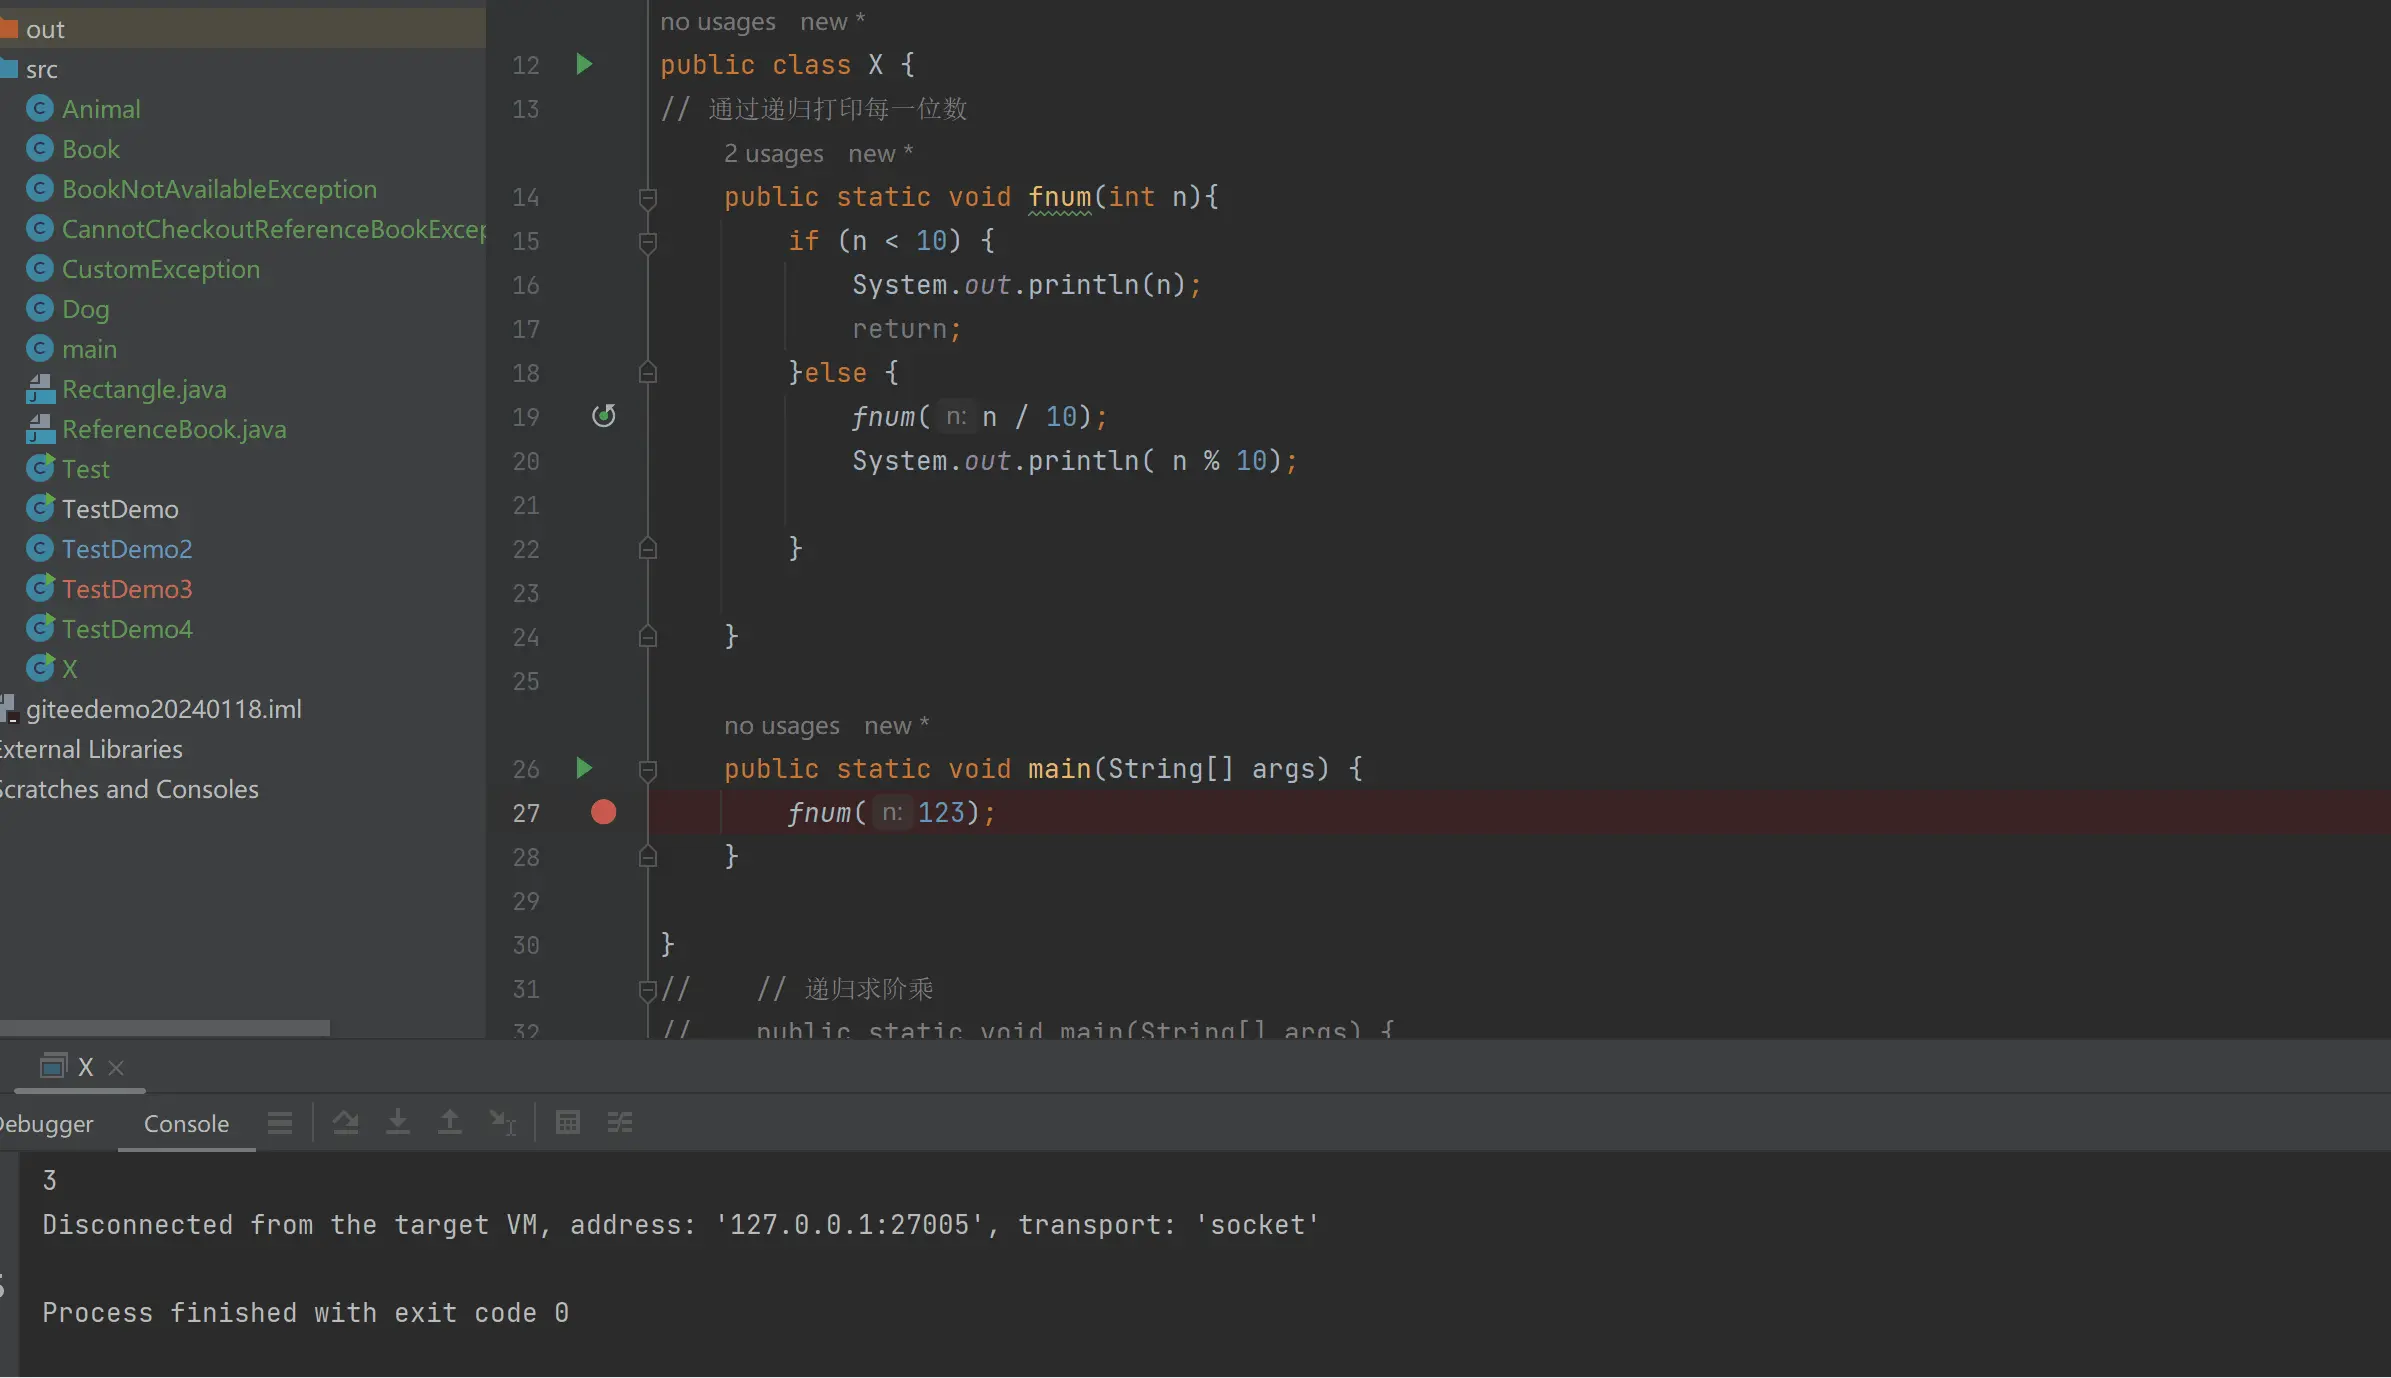Click the 'n:' parameter hint on line 19
Image resolution: width=2391 pixels, height=1378 pixels.
(957, 416)
